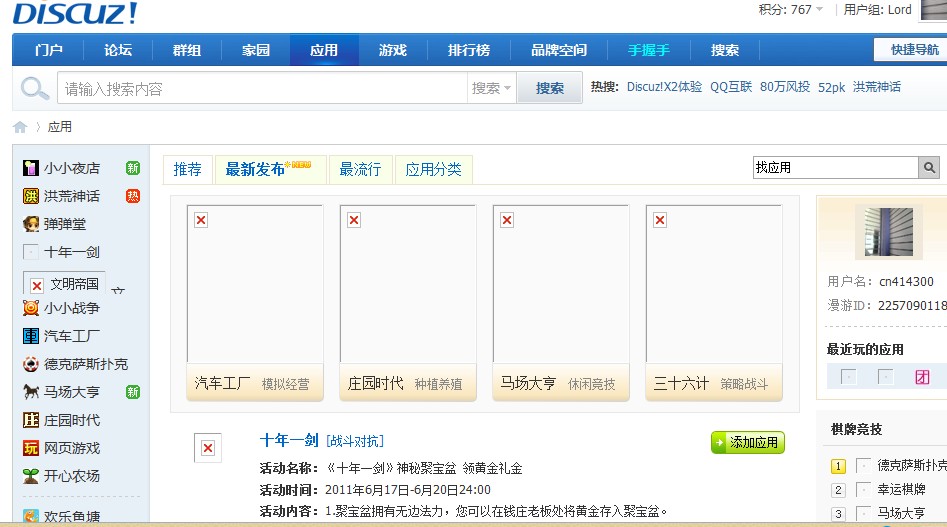The height and width of the screenshot is (527, 947).
Task: Click the 新 badge next to 小小夜店
Action: click(x=133, y=168)
